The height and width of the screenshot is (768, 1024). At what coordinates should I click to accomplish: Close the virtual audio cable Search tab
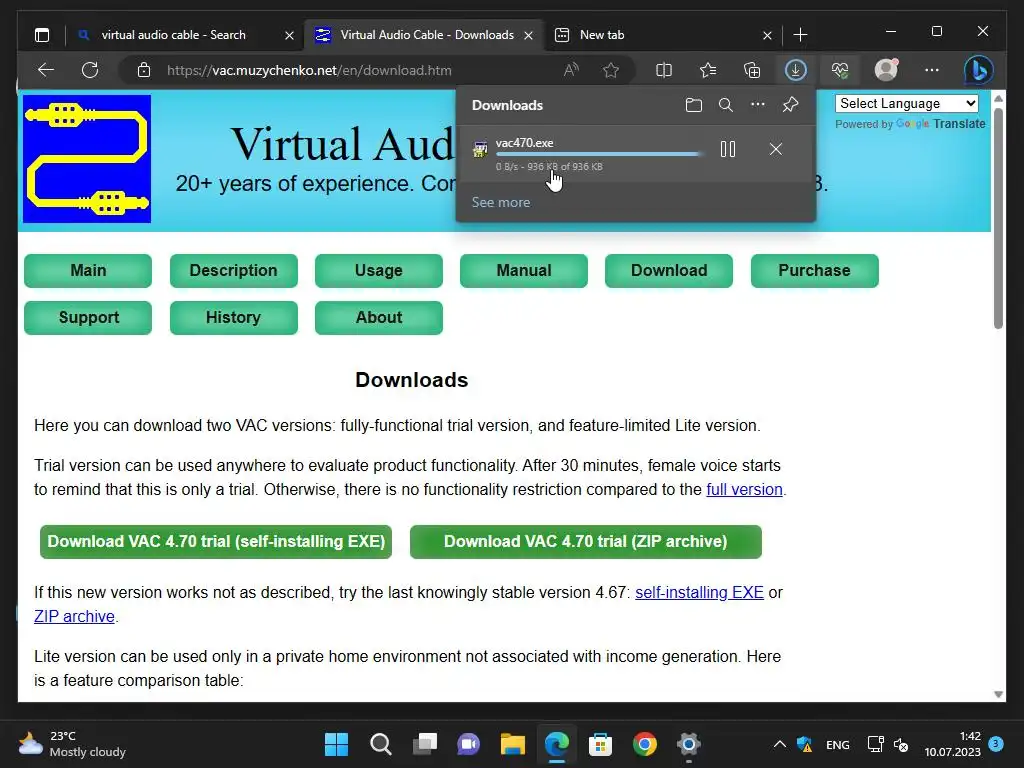pyautogui.click(x=289, y=35)
